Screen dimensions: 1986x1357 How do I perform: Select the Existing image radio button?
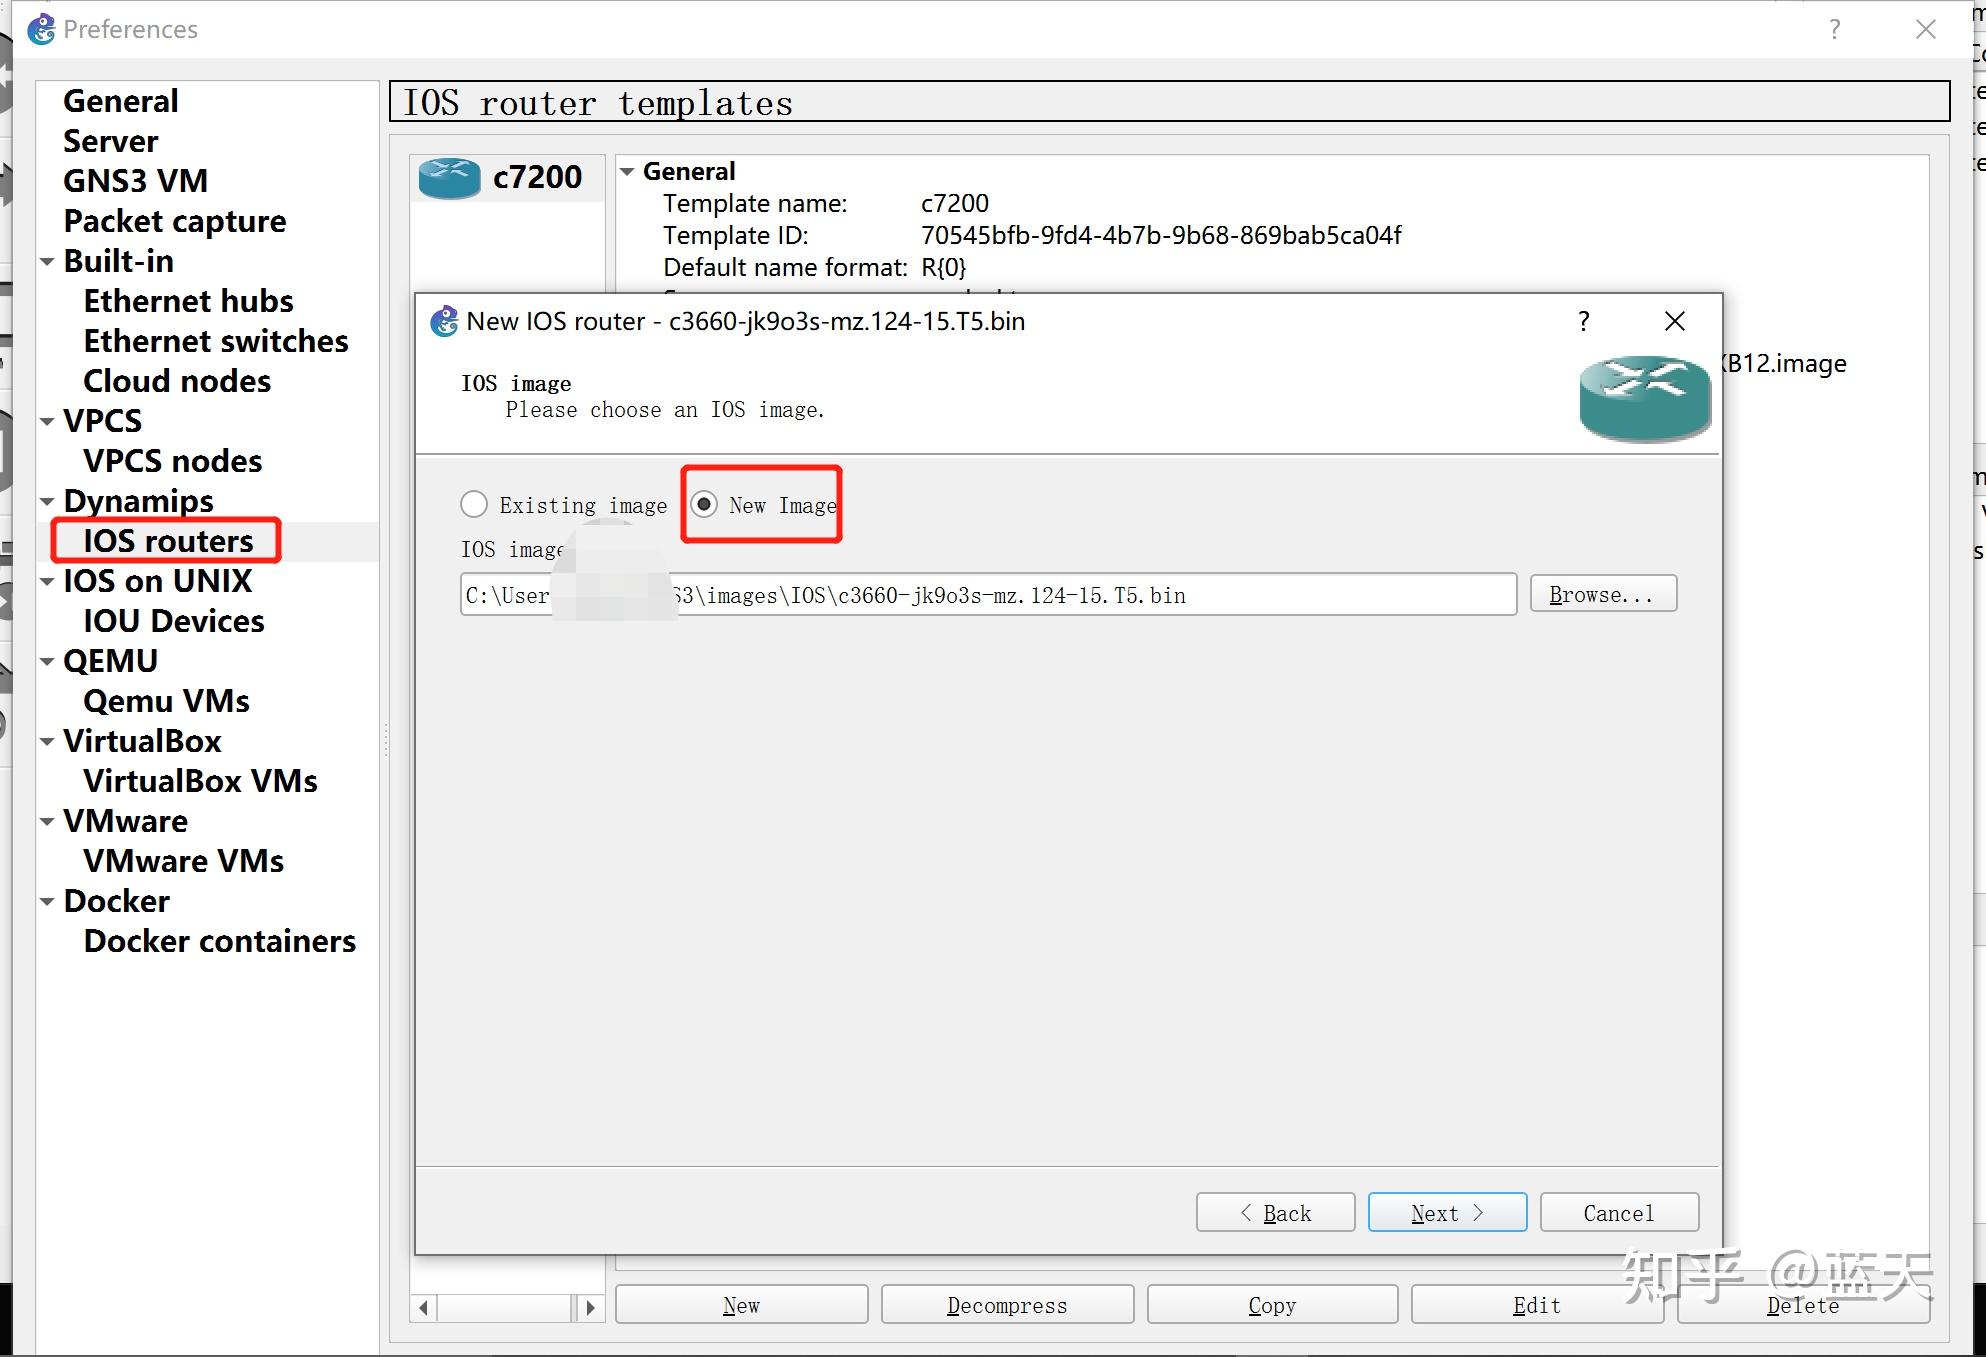coord(474,505)
